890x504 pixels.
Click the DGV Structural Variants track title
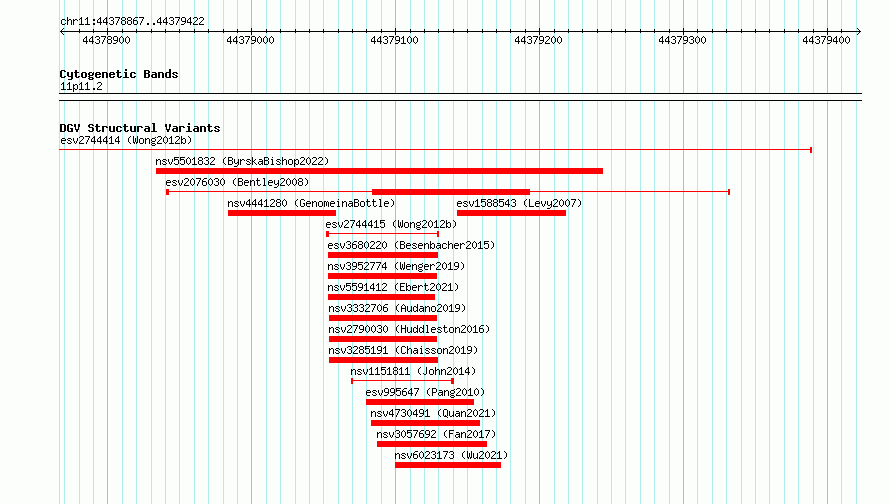[x=140, y=128]
